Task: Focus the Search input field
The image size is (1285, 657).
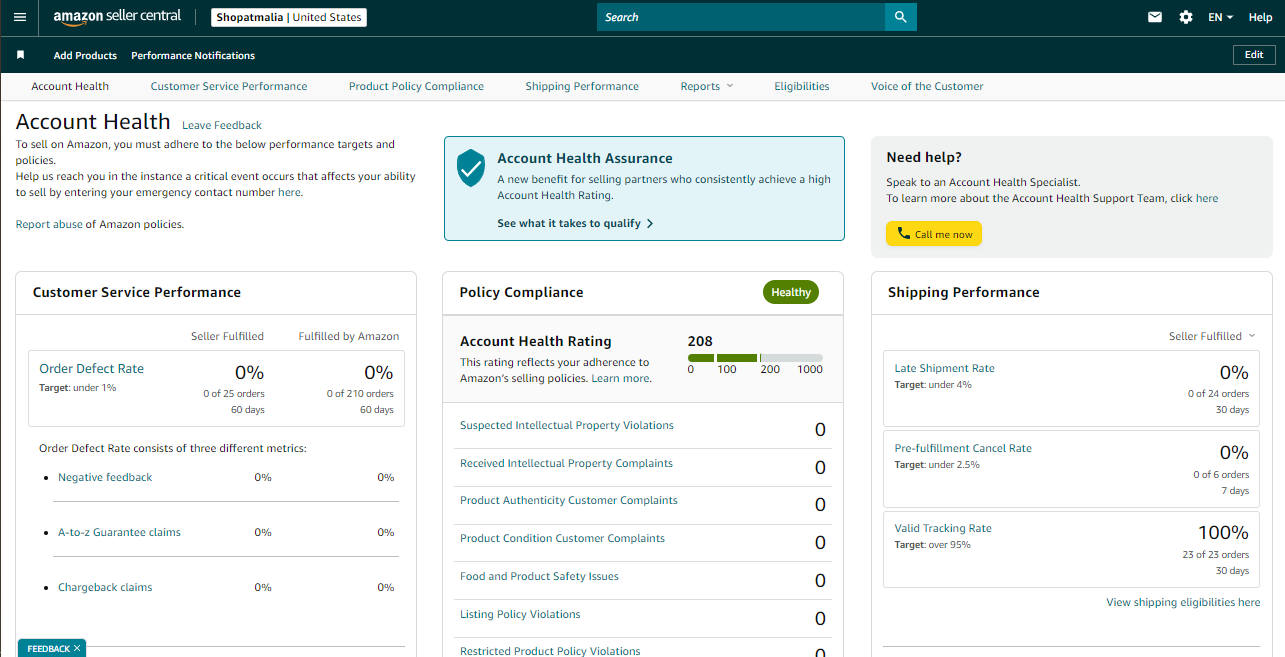Action: pyautogui.click(x=741, y=17)
